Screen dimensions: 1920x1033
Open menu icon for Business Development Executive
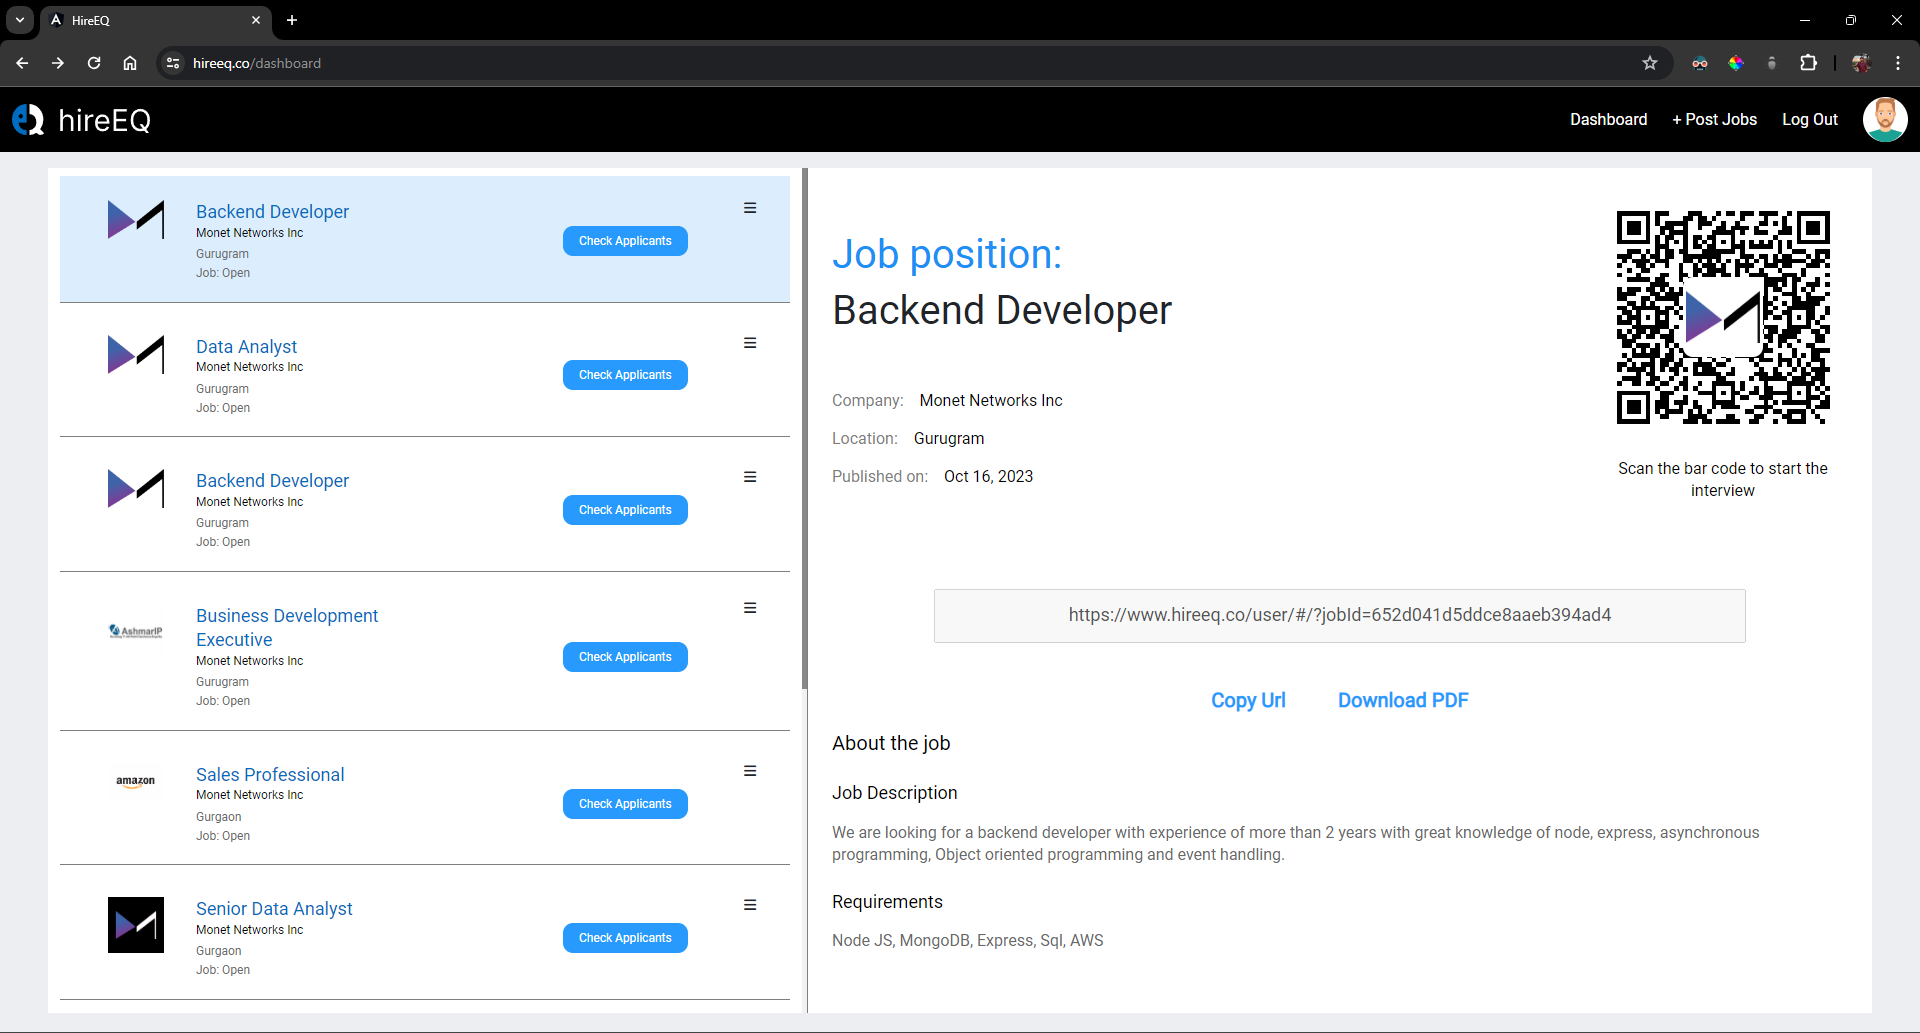point(750,608)
